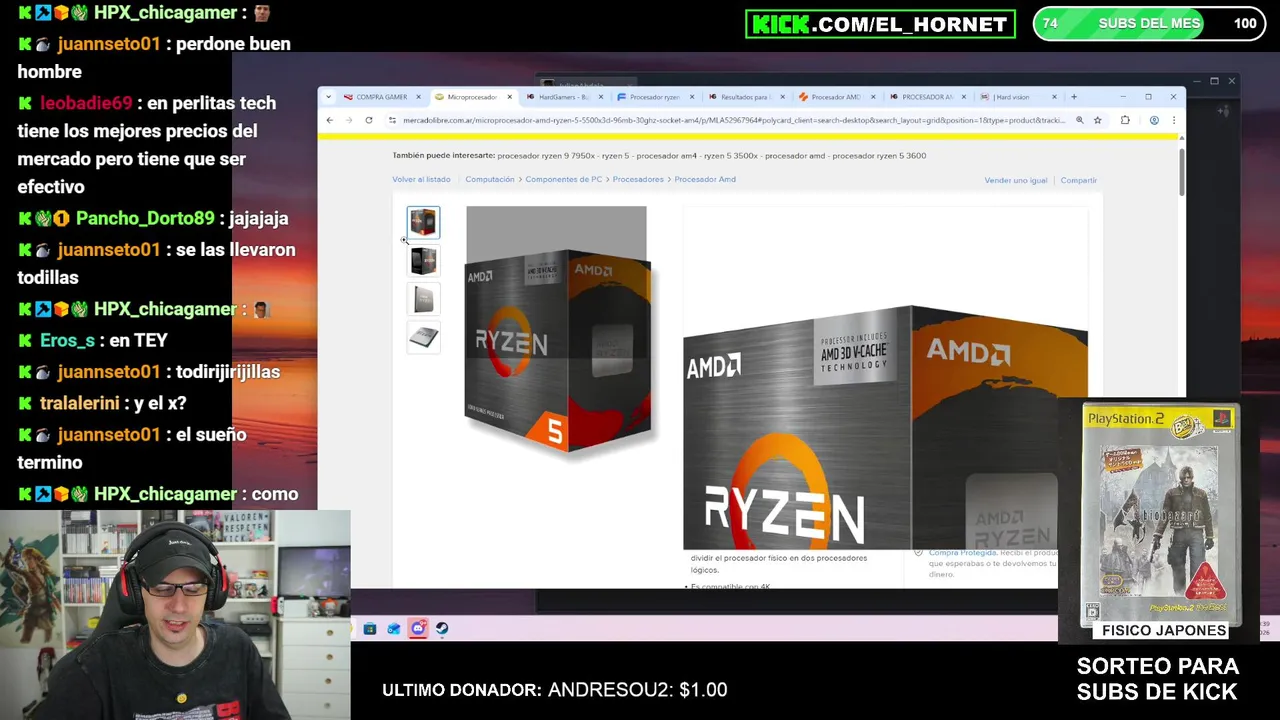The height and width of the screenshot is (720, 1280).
Task: Open the zoom magnifier icon in address bar
Action: 1079,120
